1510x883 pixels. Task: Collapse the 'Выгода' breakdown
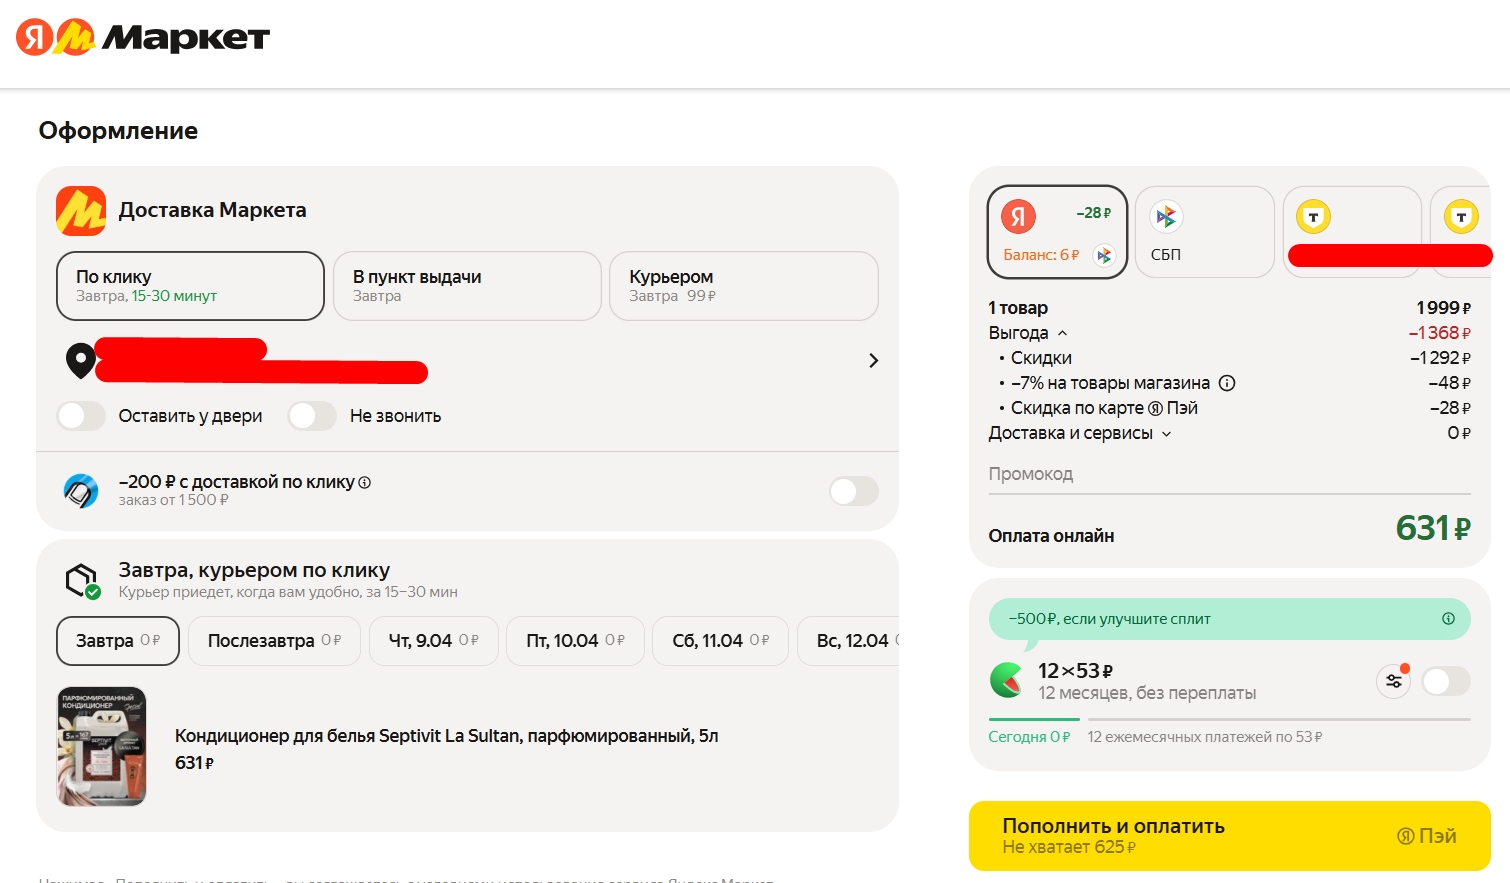click(x=1062, y=333)
